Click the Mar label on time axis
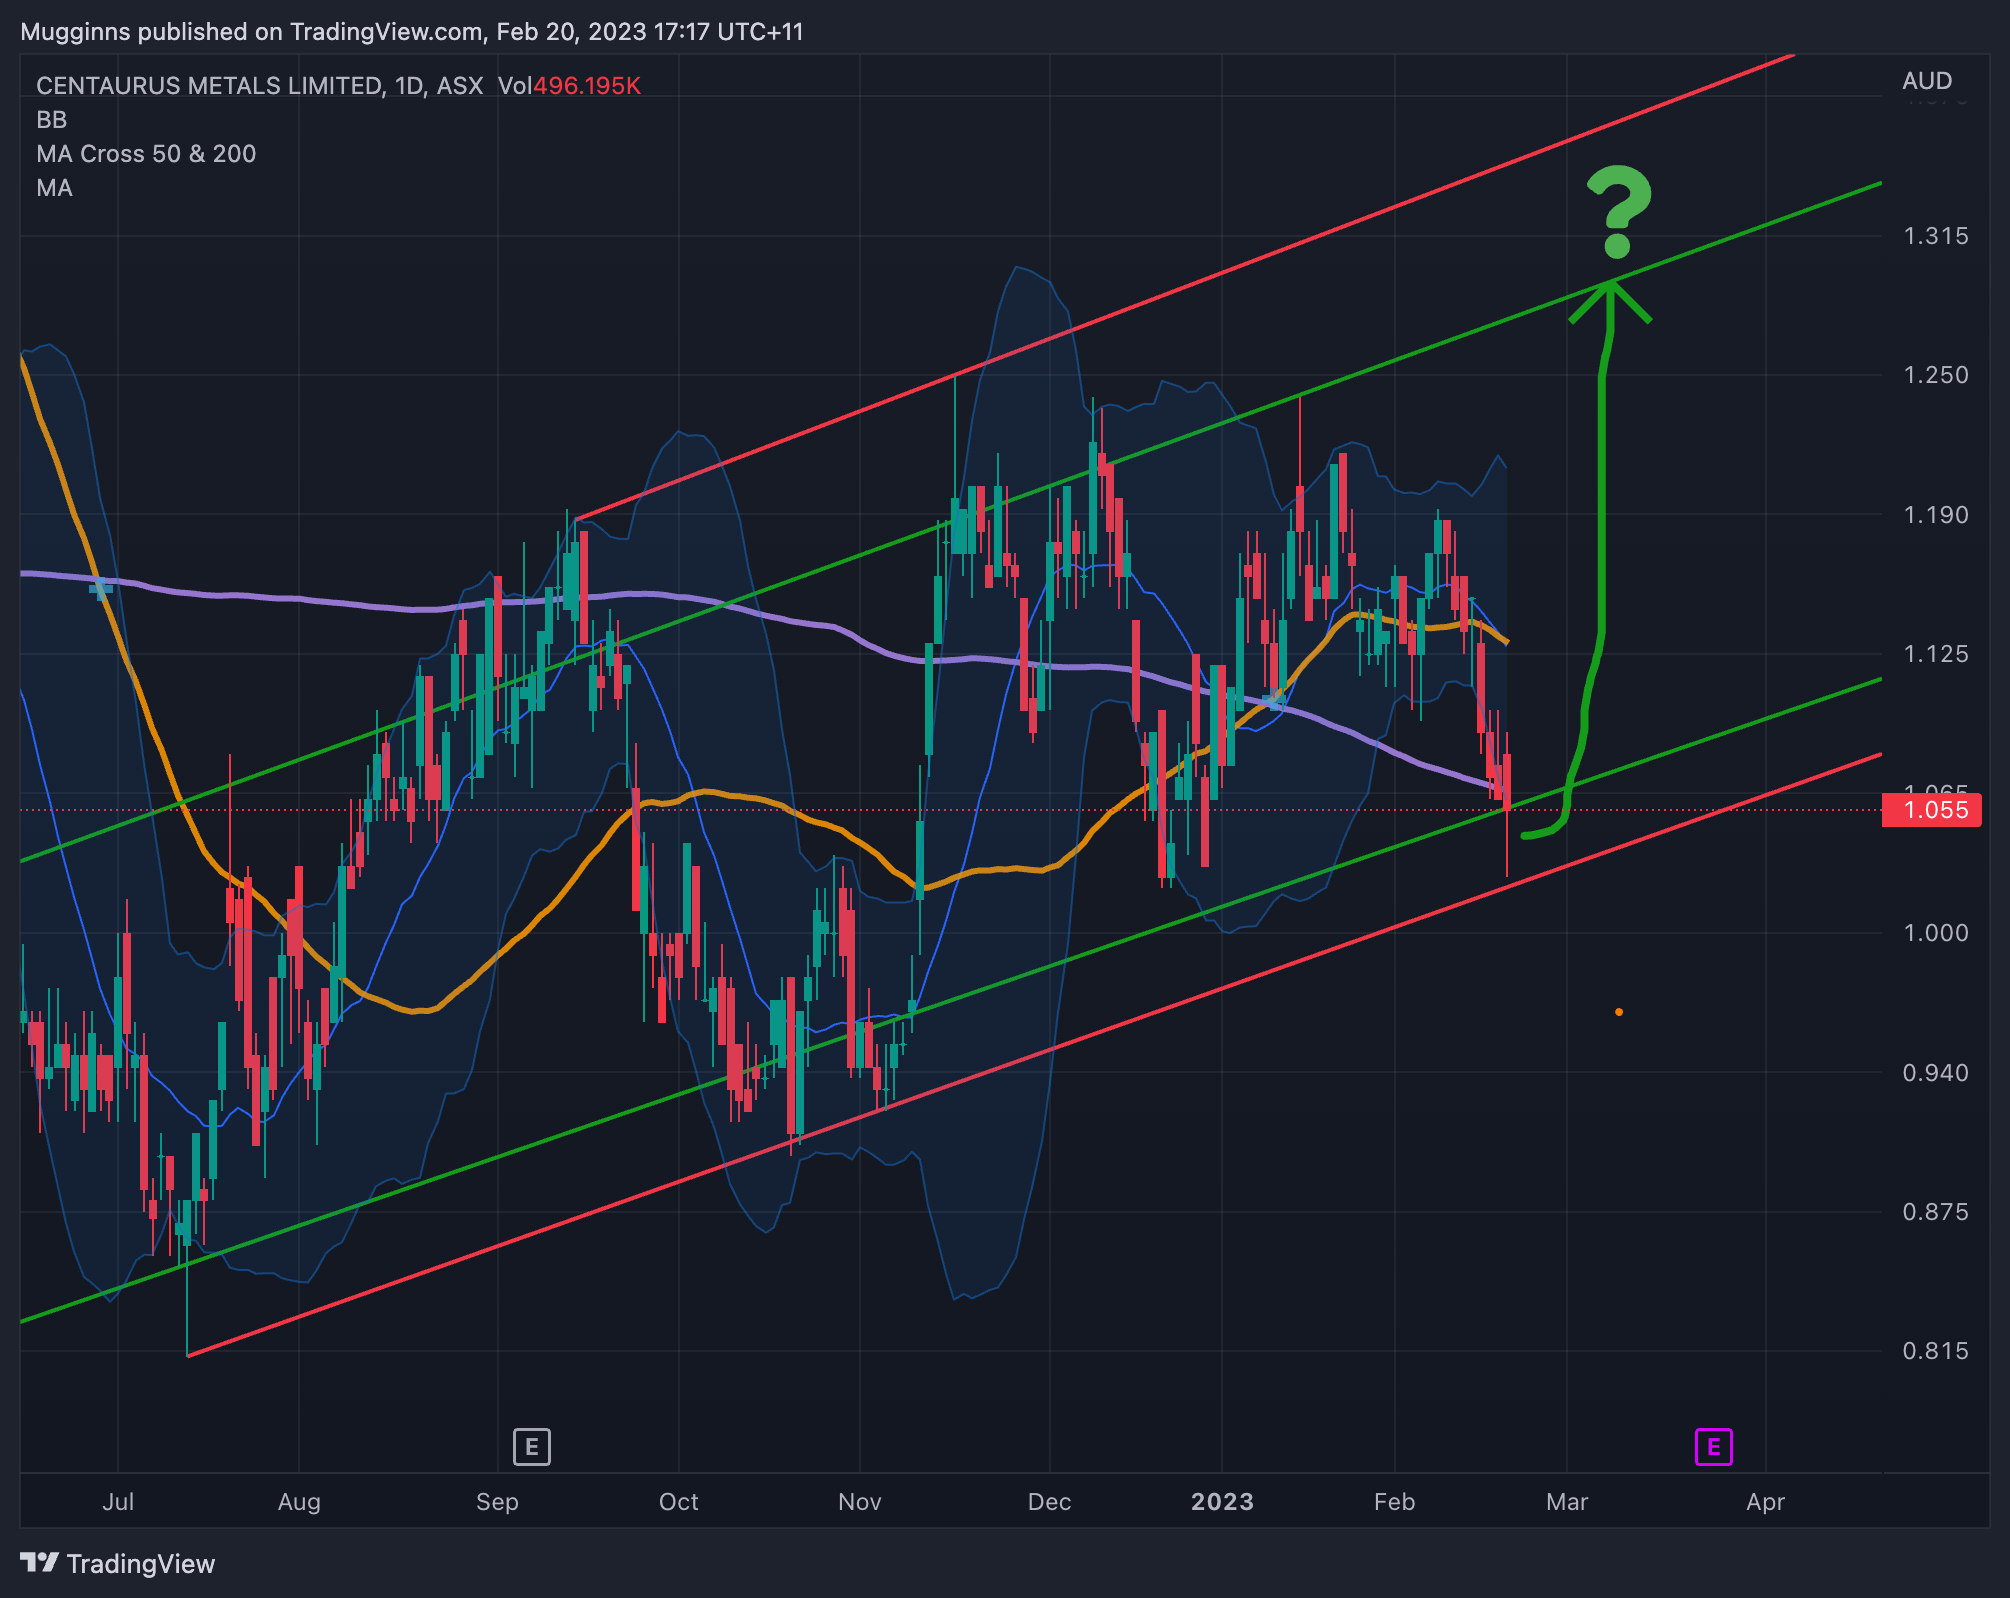This screenshot has width=2010, height=1598. click(1567, 1502)
